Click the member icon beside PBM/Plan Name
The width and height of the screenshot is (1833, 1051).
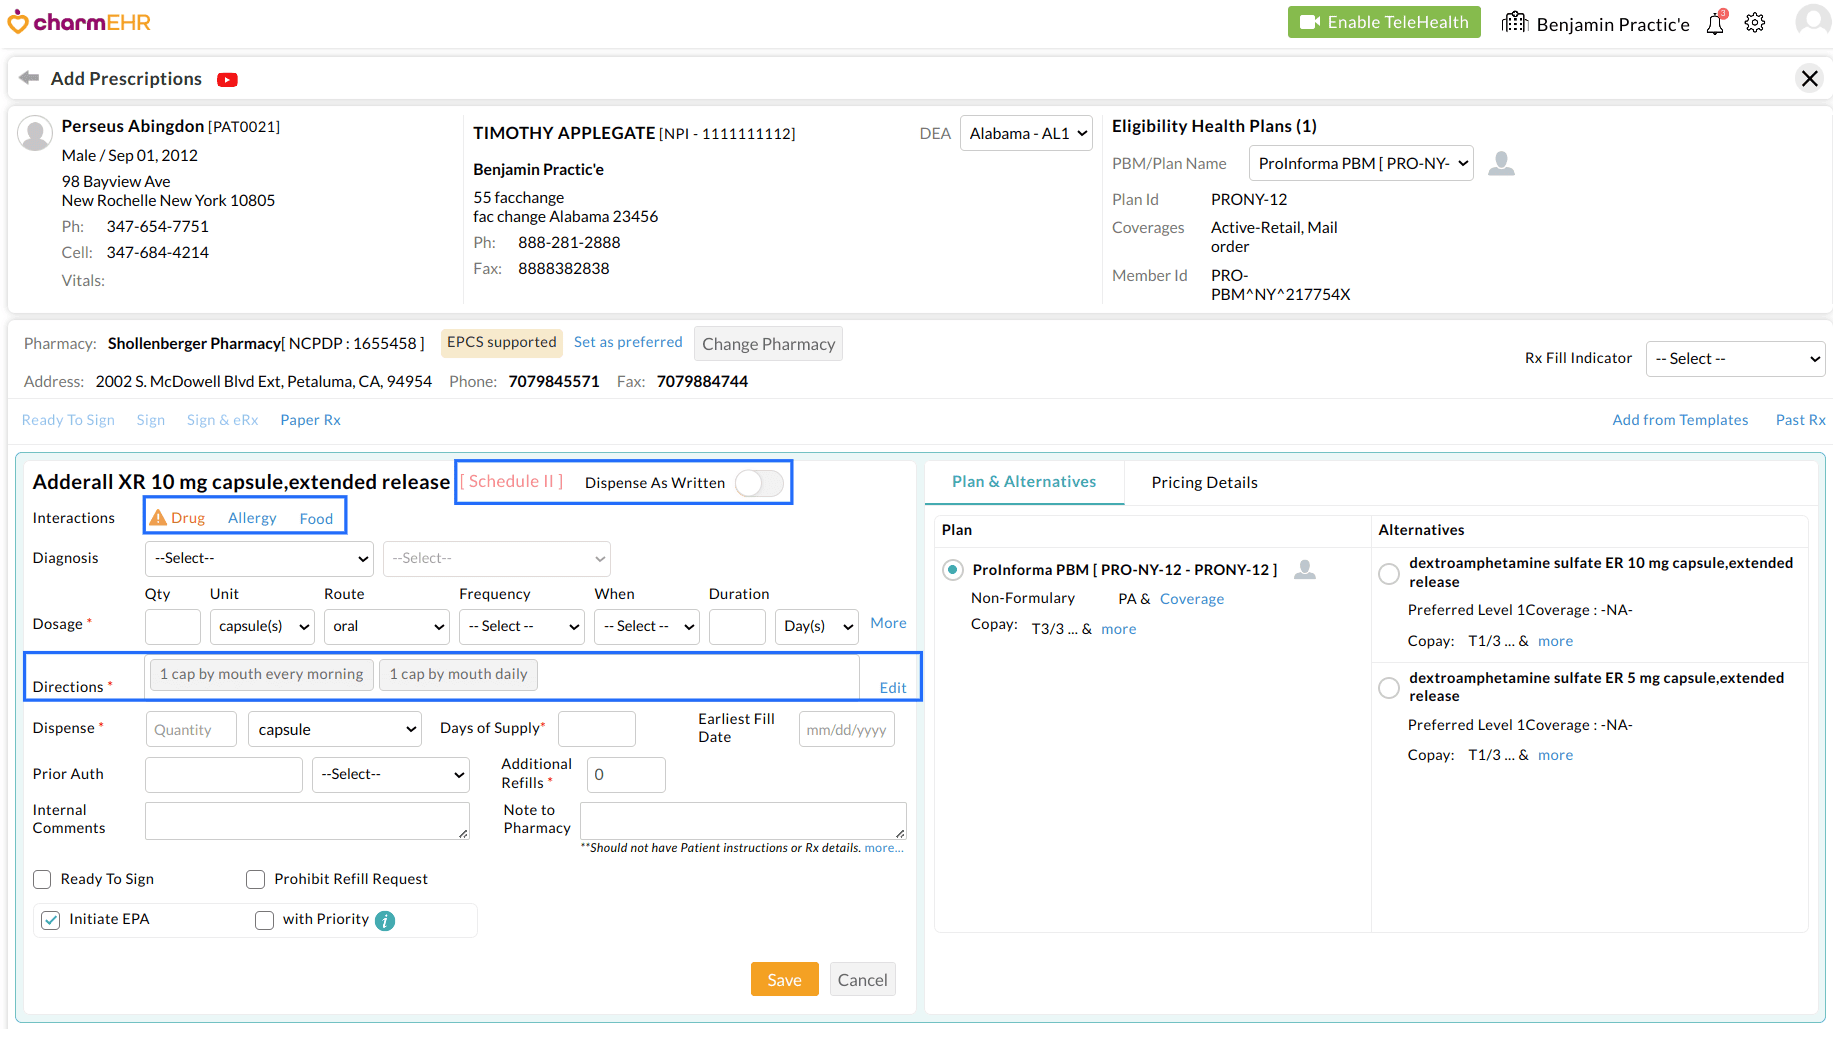point(1501,163)
